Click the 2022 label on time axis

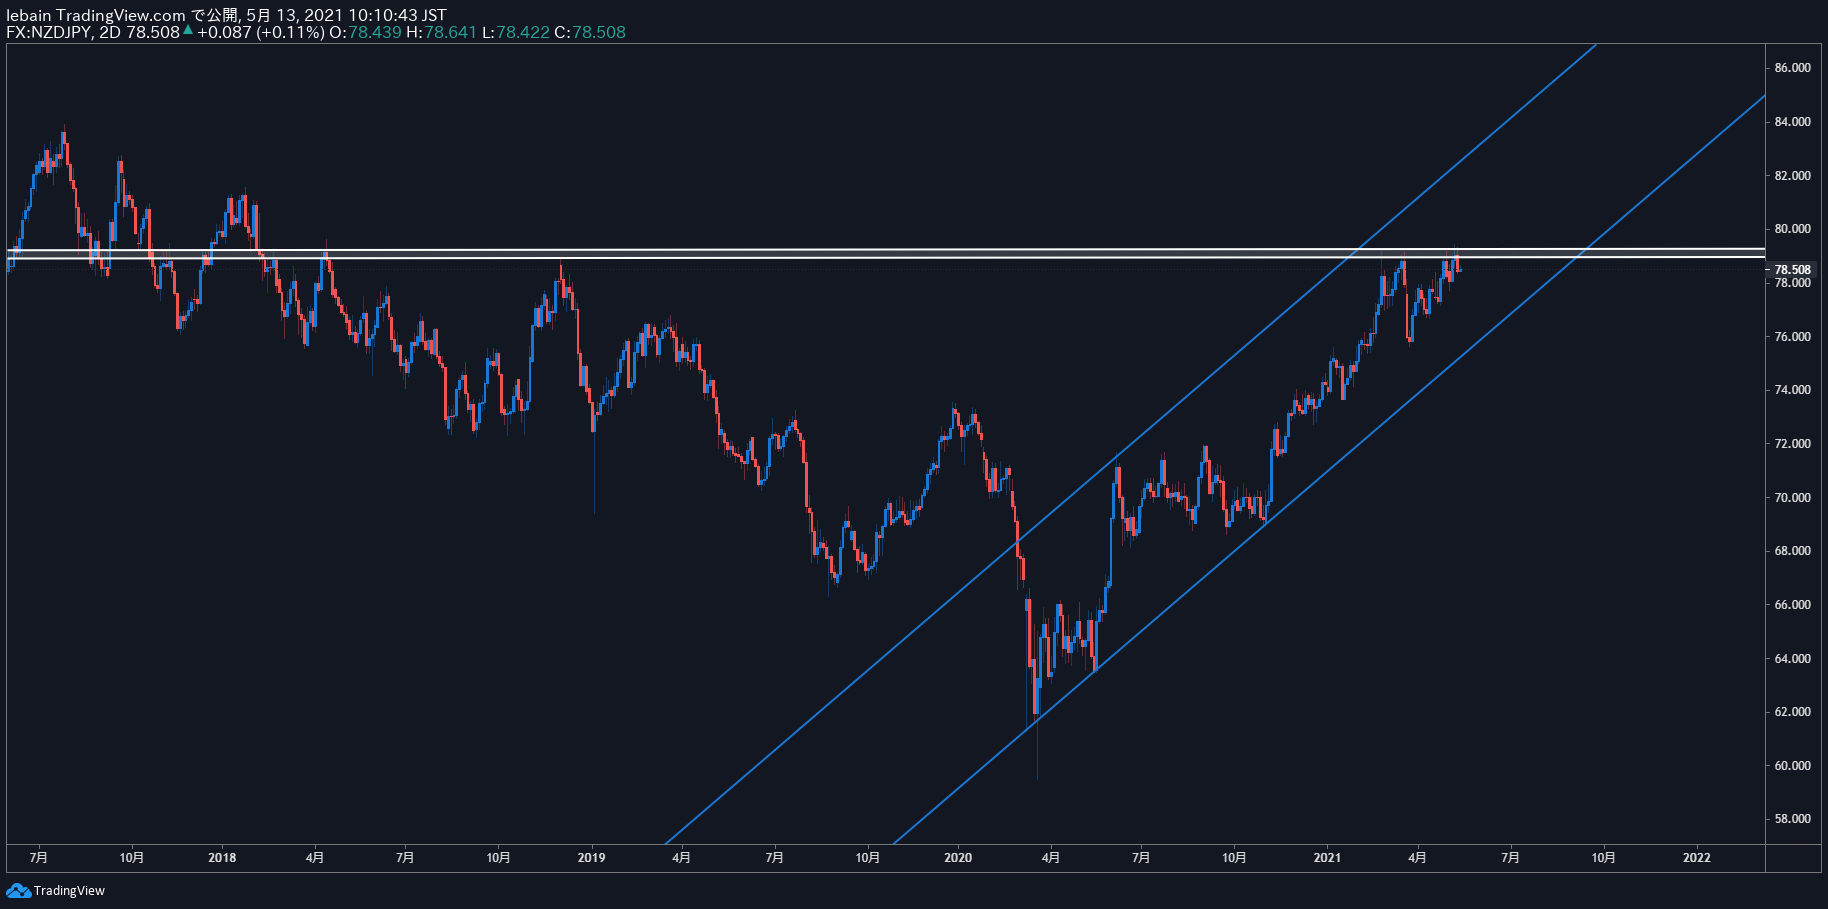1696,858
